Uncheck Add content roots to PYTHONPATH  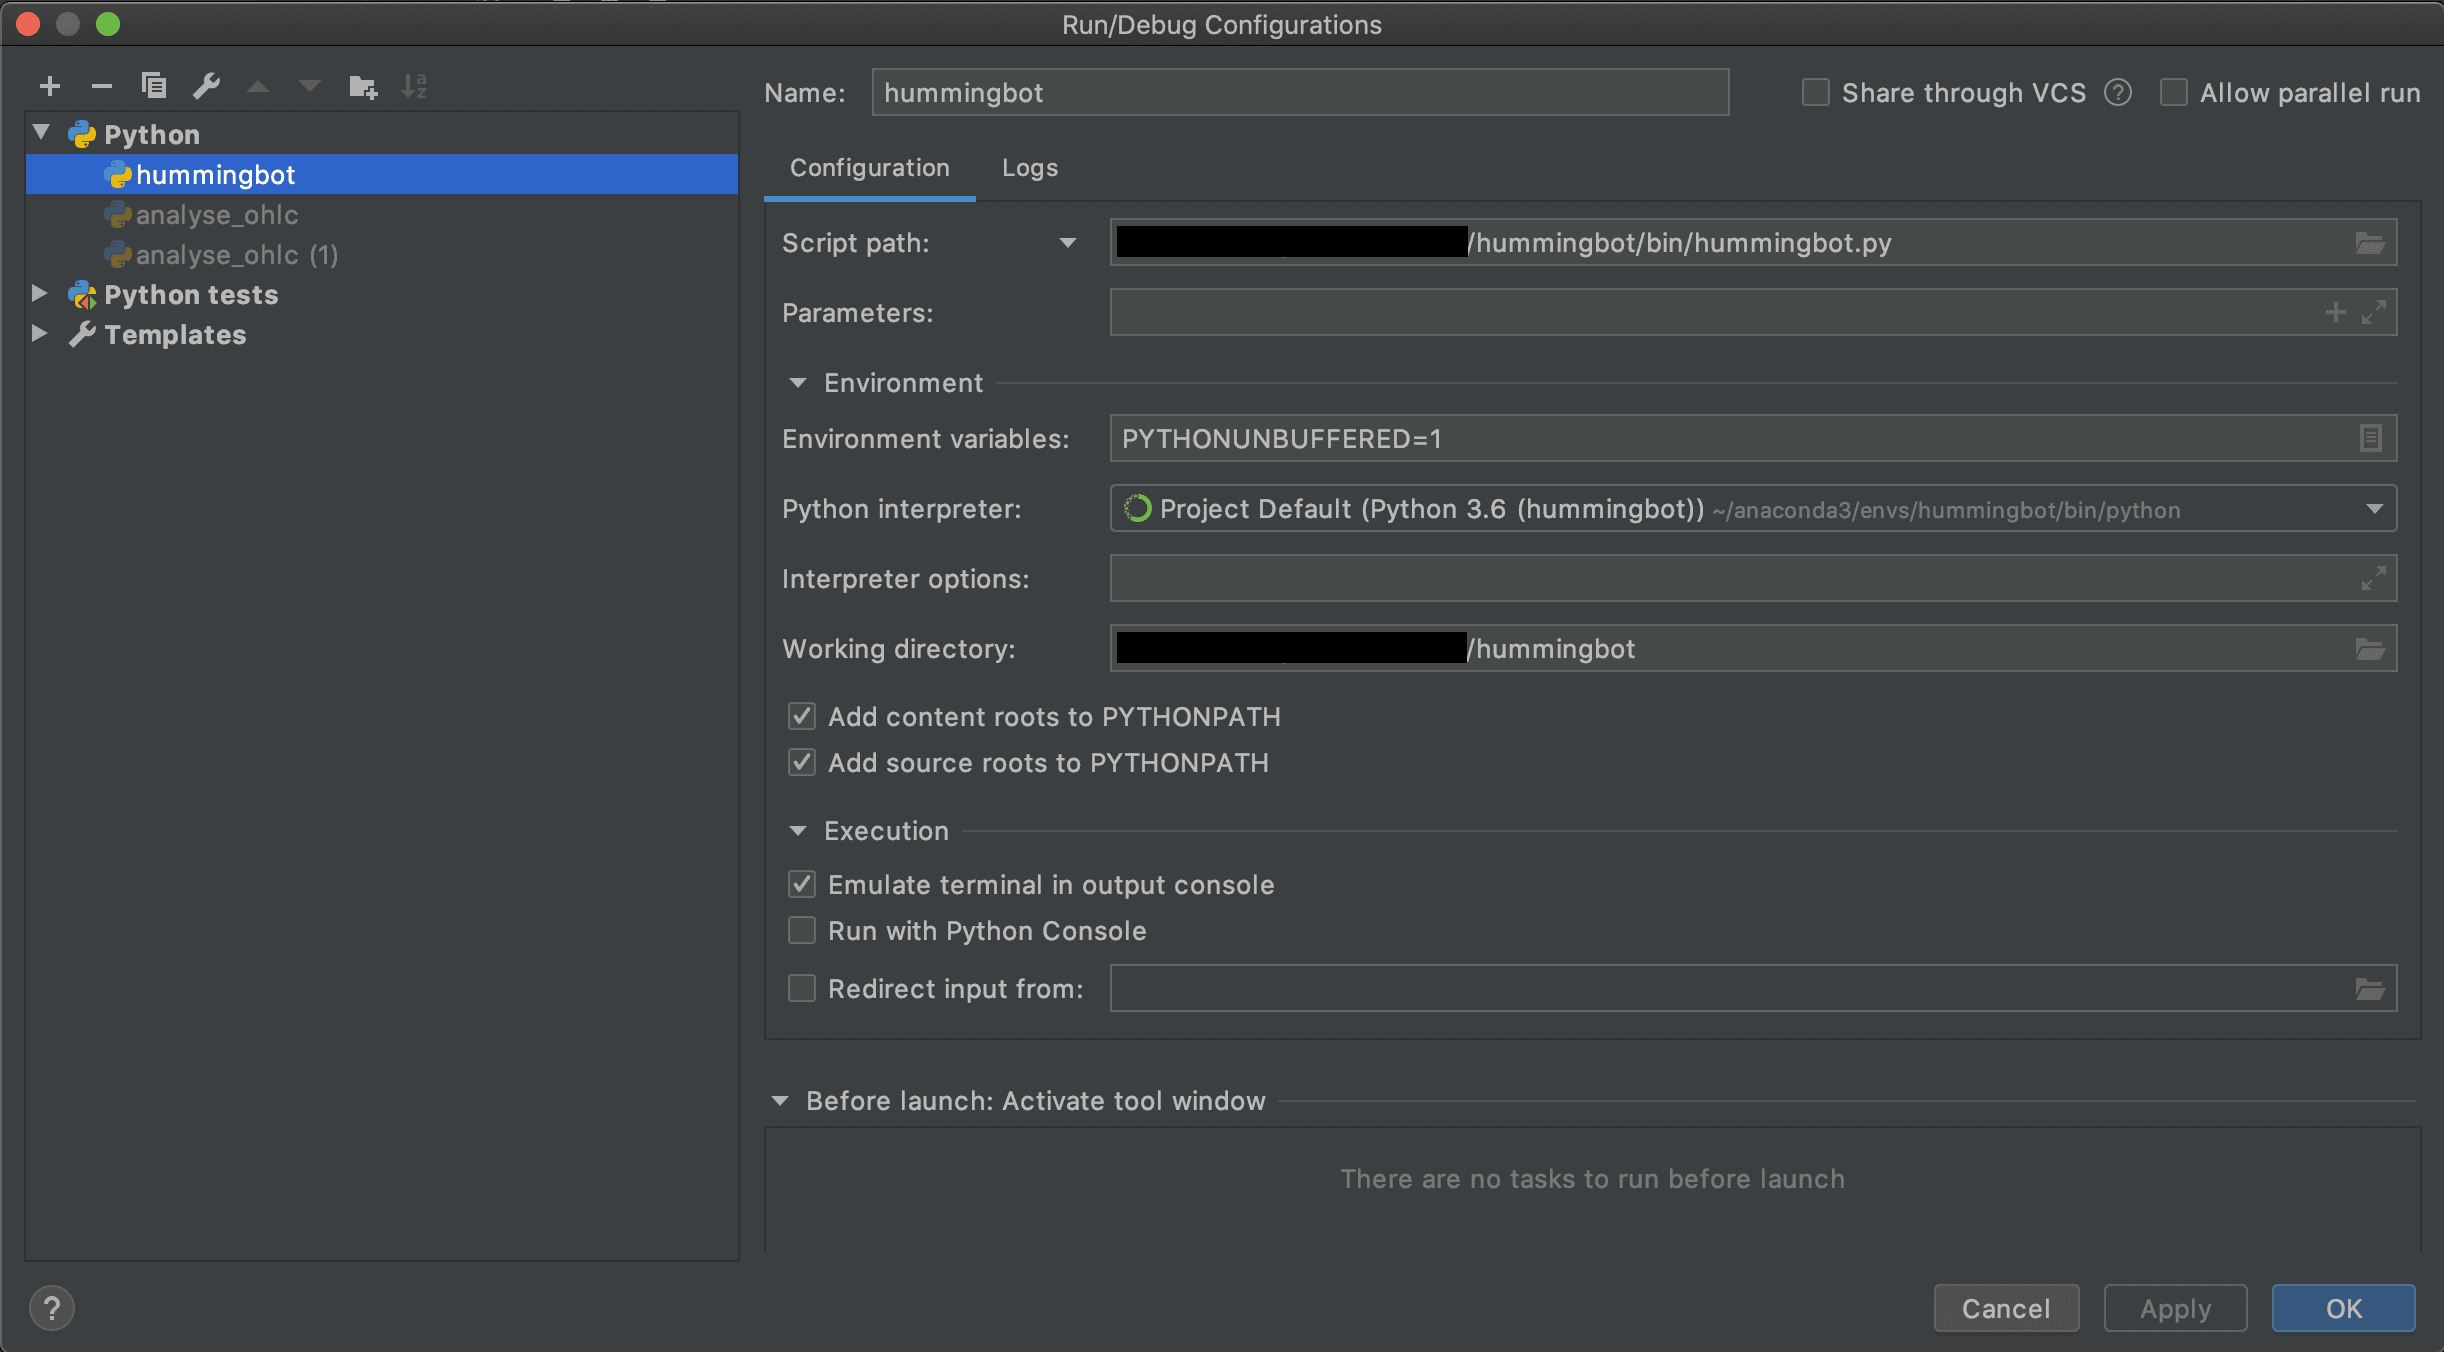(802, 716)
